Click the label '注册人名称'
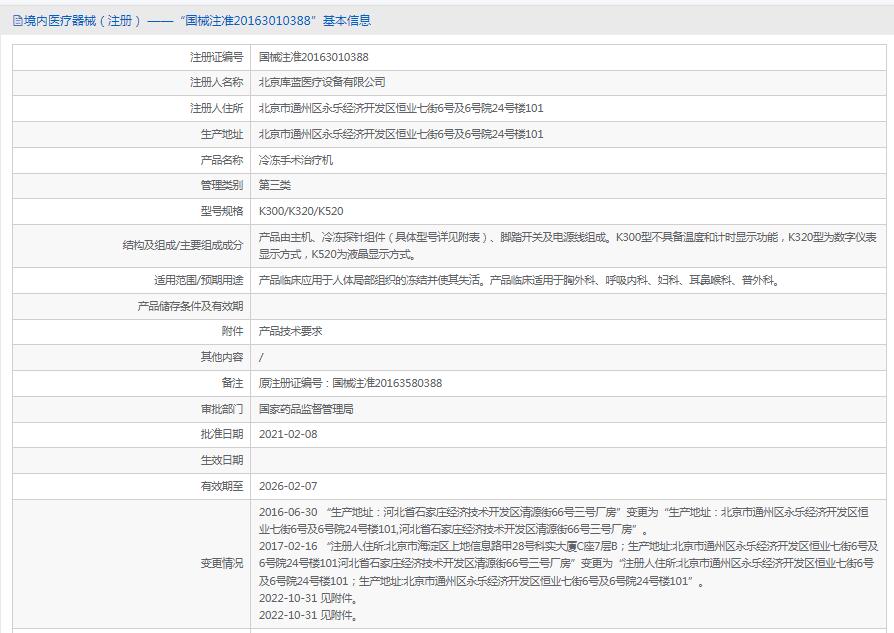The height and width of the screenshot is (633, 894). coord(216,82)
